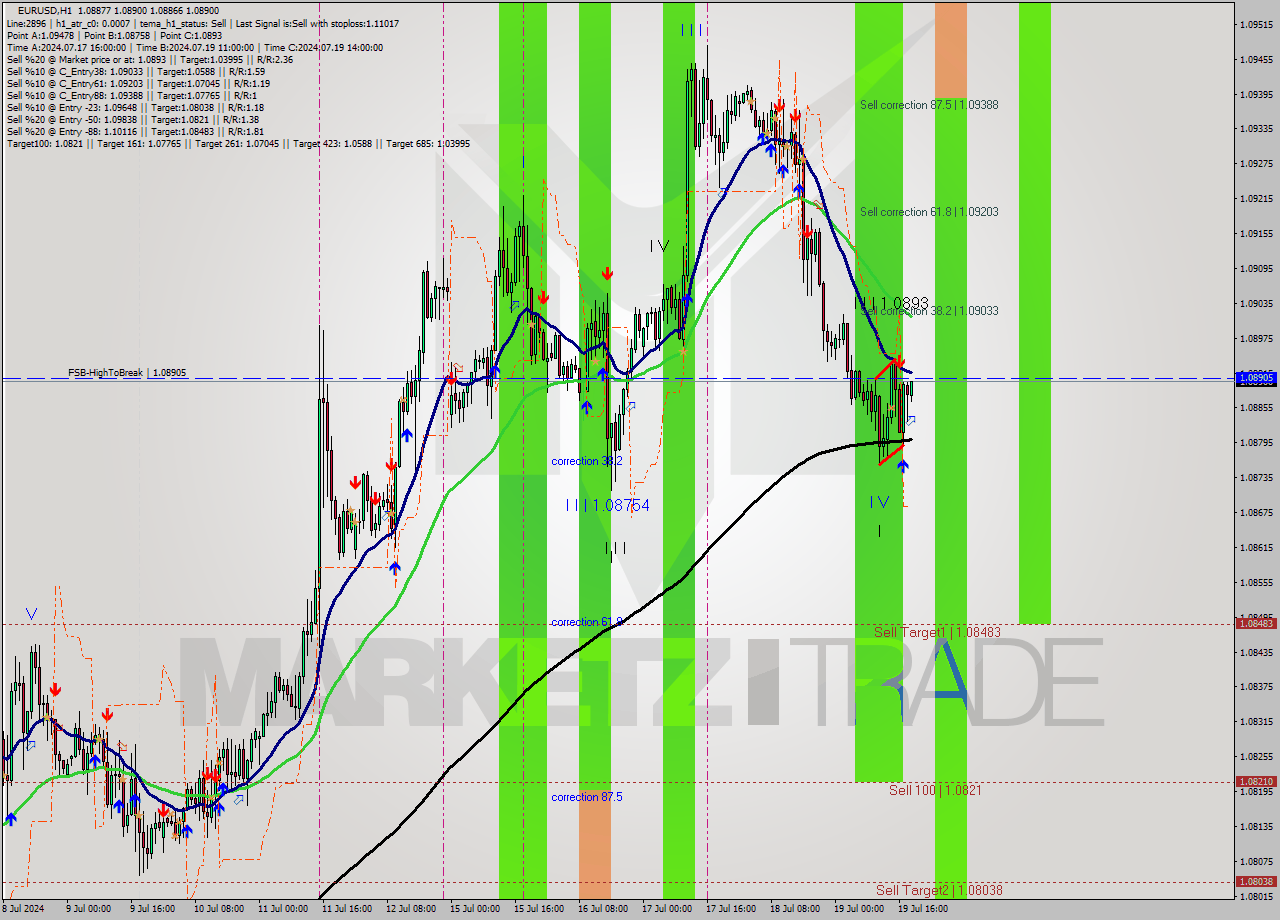Click the 1.09155 price axis value
Screen dimensions: 1280x920
pyautogui.click(x=1255, y=233)
